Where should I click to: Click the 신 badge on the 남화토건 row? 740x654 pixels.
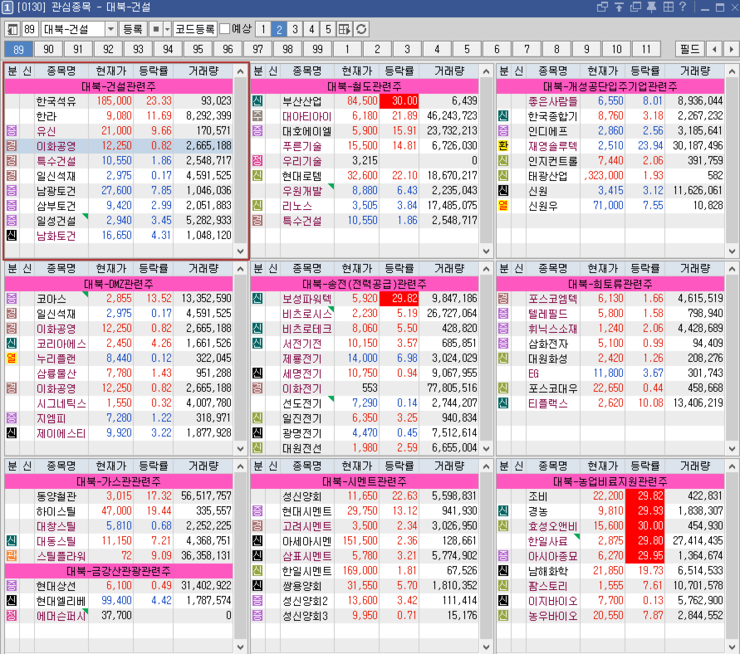(12, 235)
